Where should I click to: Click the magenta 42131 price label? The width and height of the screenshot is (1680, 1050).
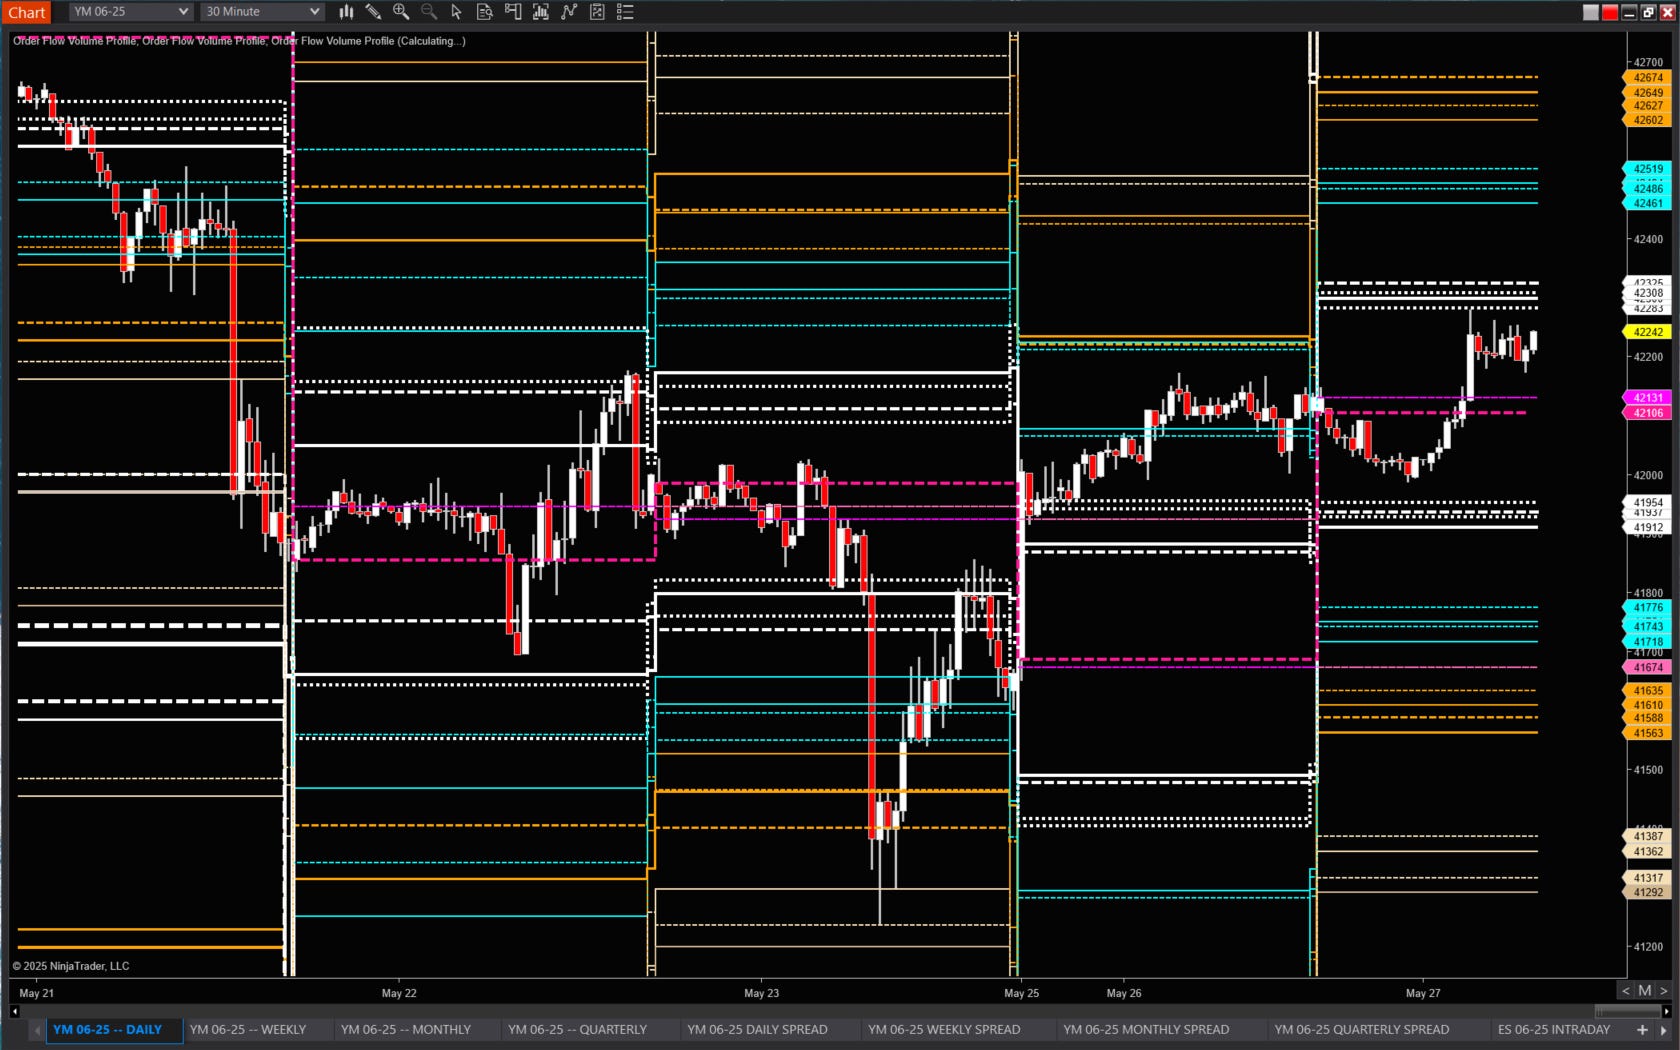tap(1647, 398)
